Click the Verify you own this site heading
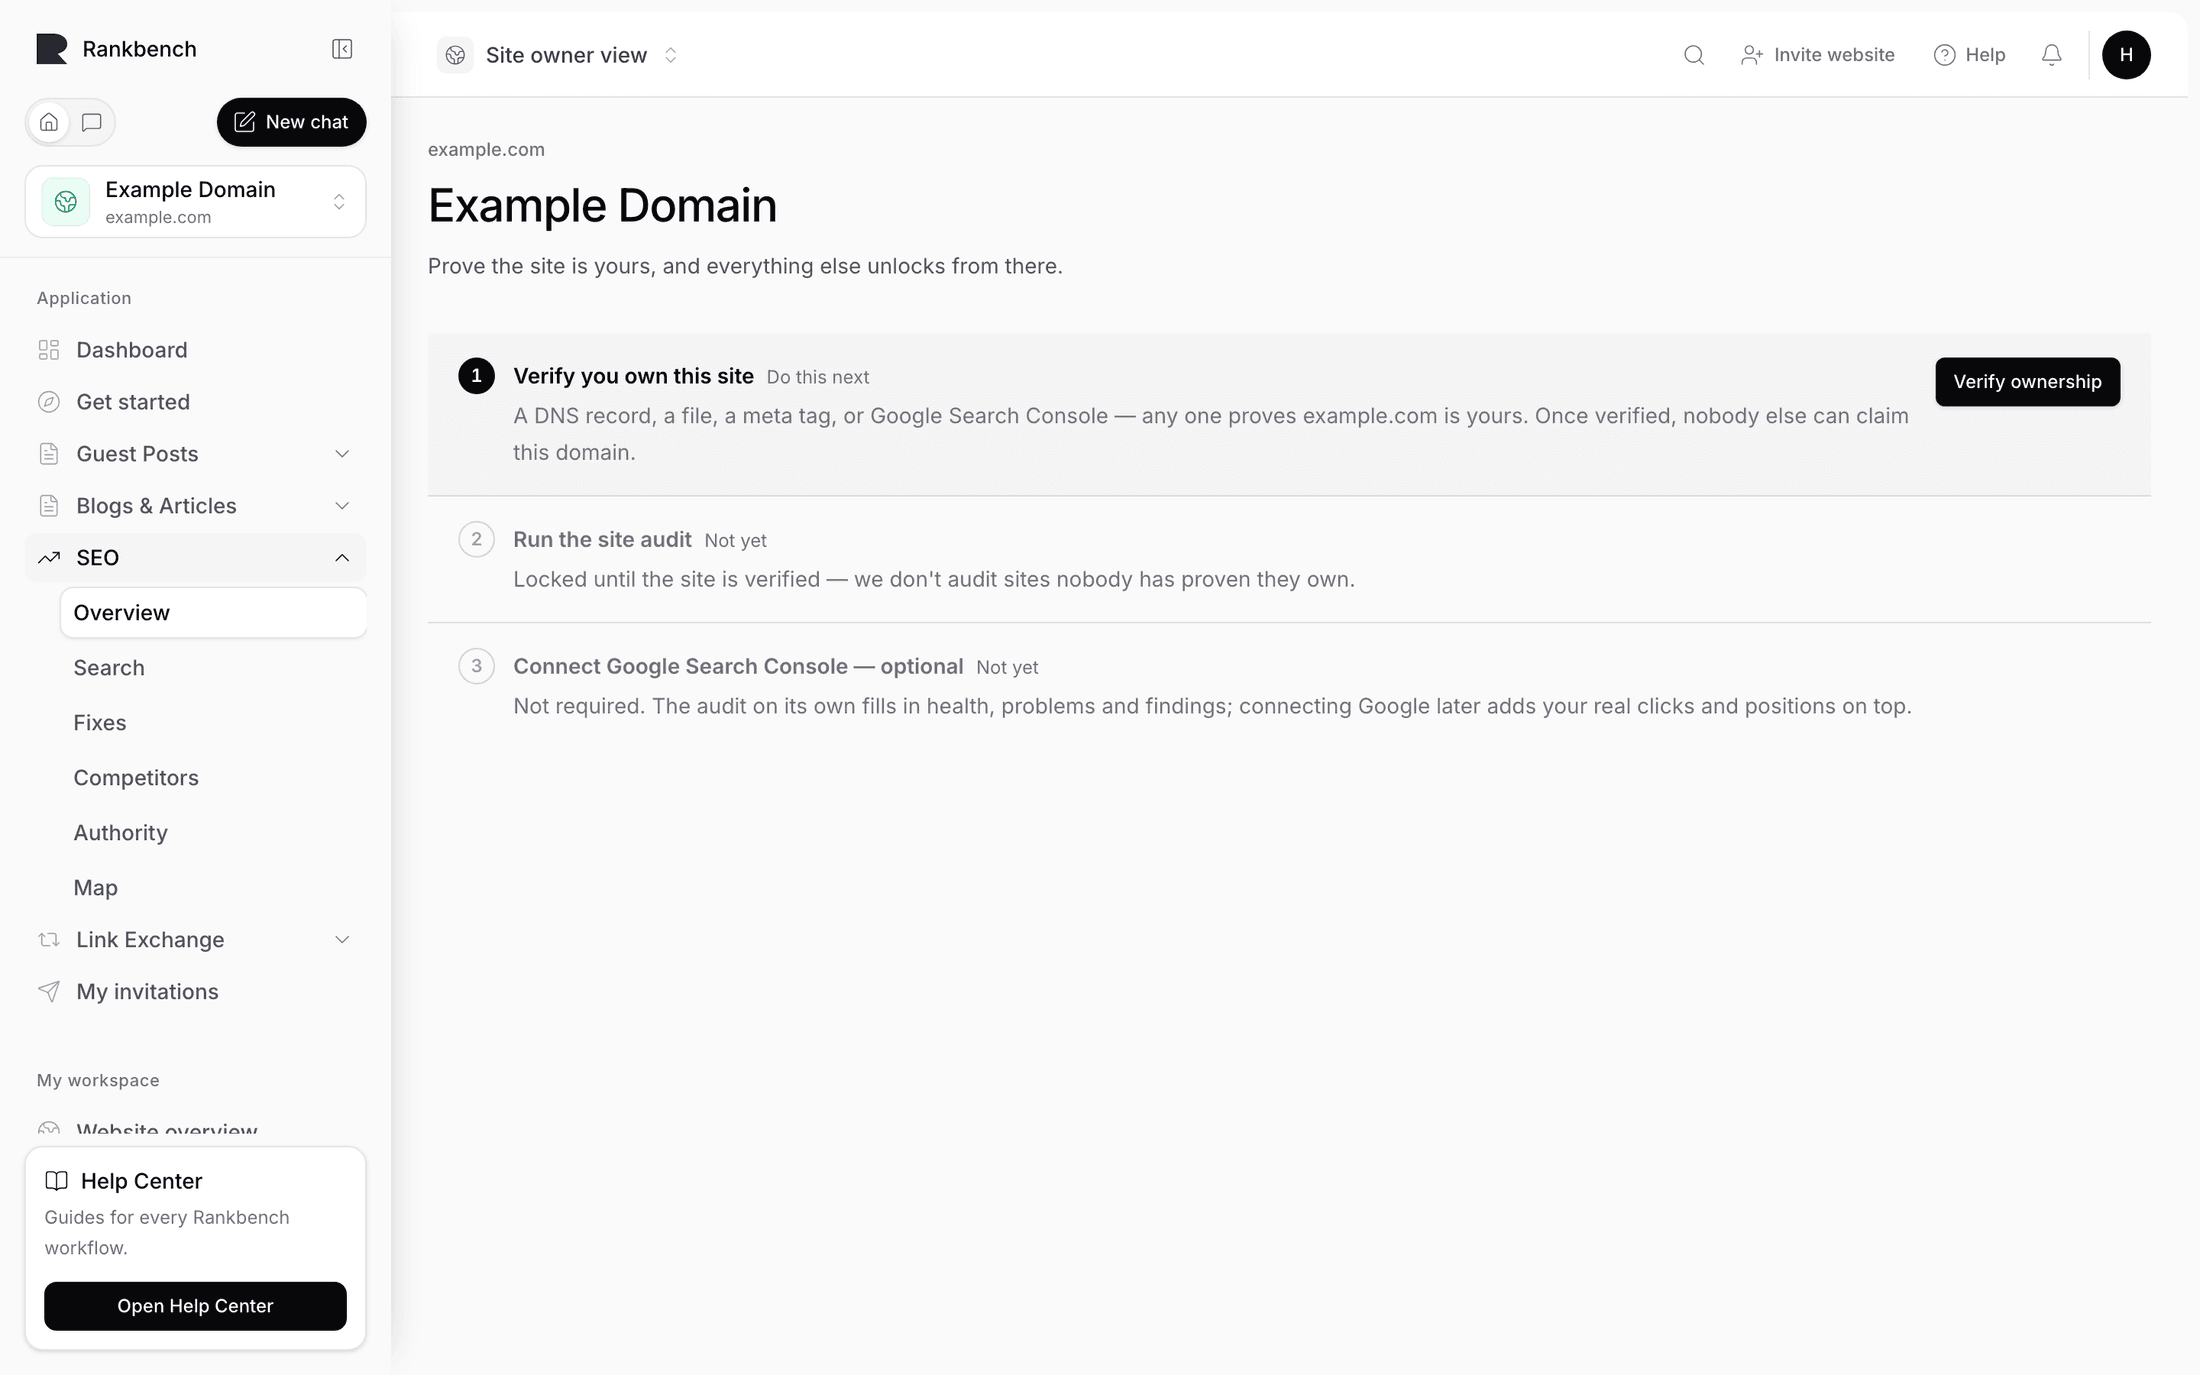This screenshot has width=2200, height=1375. pos(633,376)
